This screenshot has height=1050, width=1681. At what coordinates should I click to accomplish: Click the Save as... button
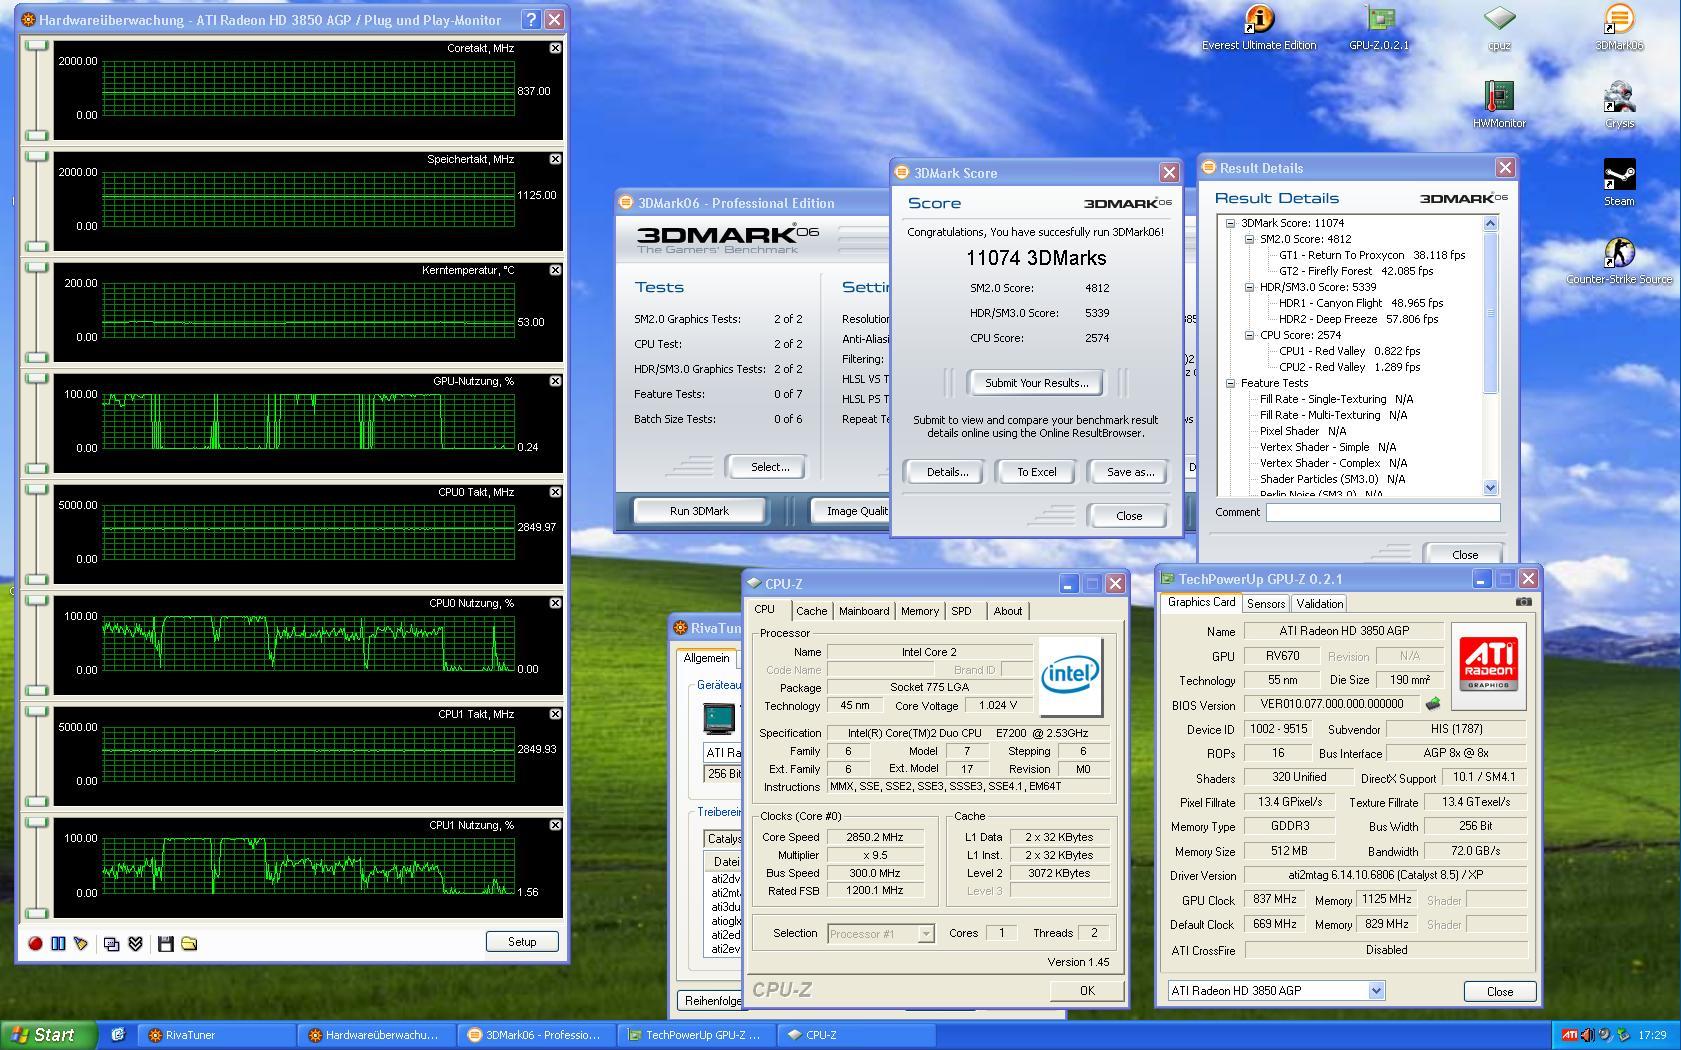click(x=1130, y=472)
